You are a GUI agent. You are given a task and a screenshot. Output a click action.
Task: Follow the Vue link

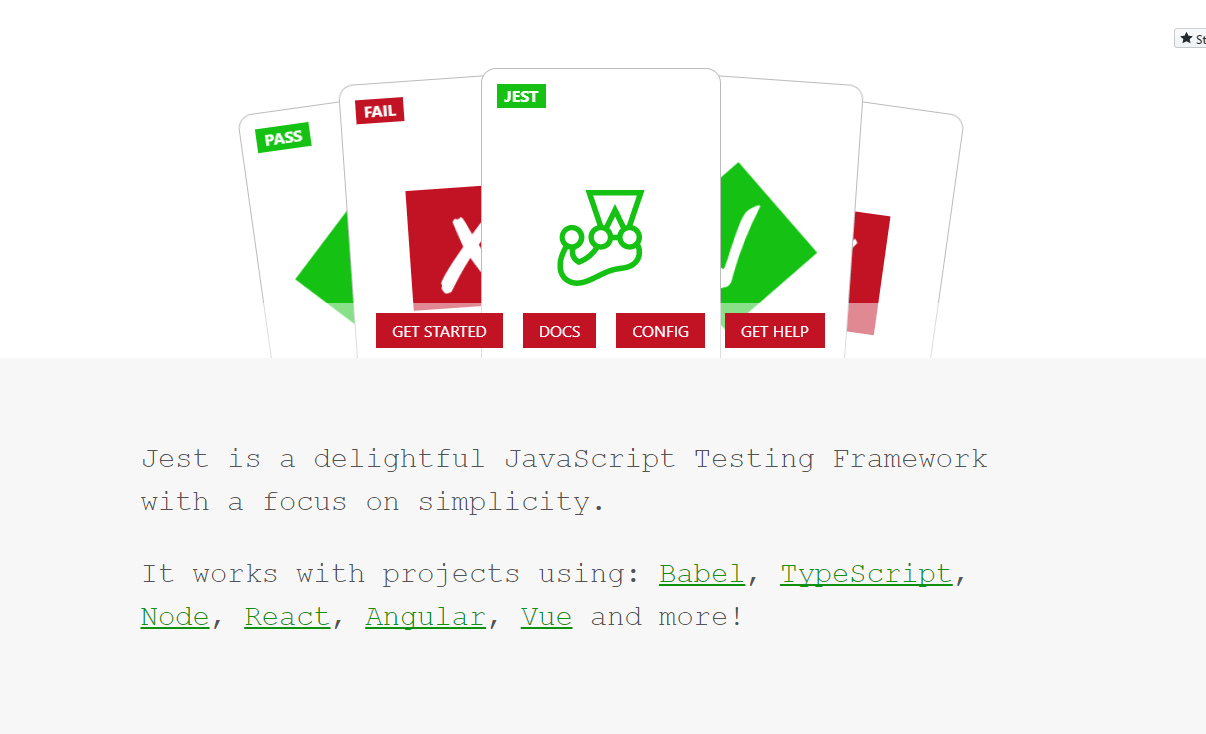pos(547,617)
